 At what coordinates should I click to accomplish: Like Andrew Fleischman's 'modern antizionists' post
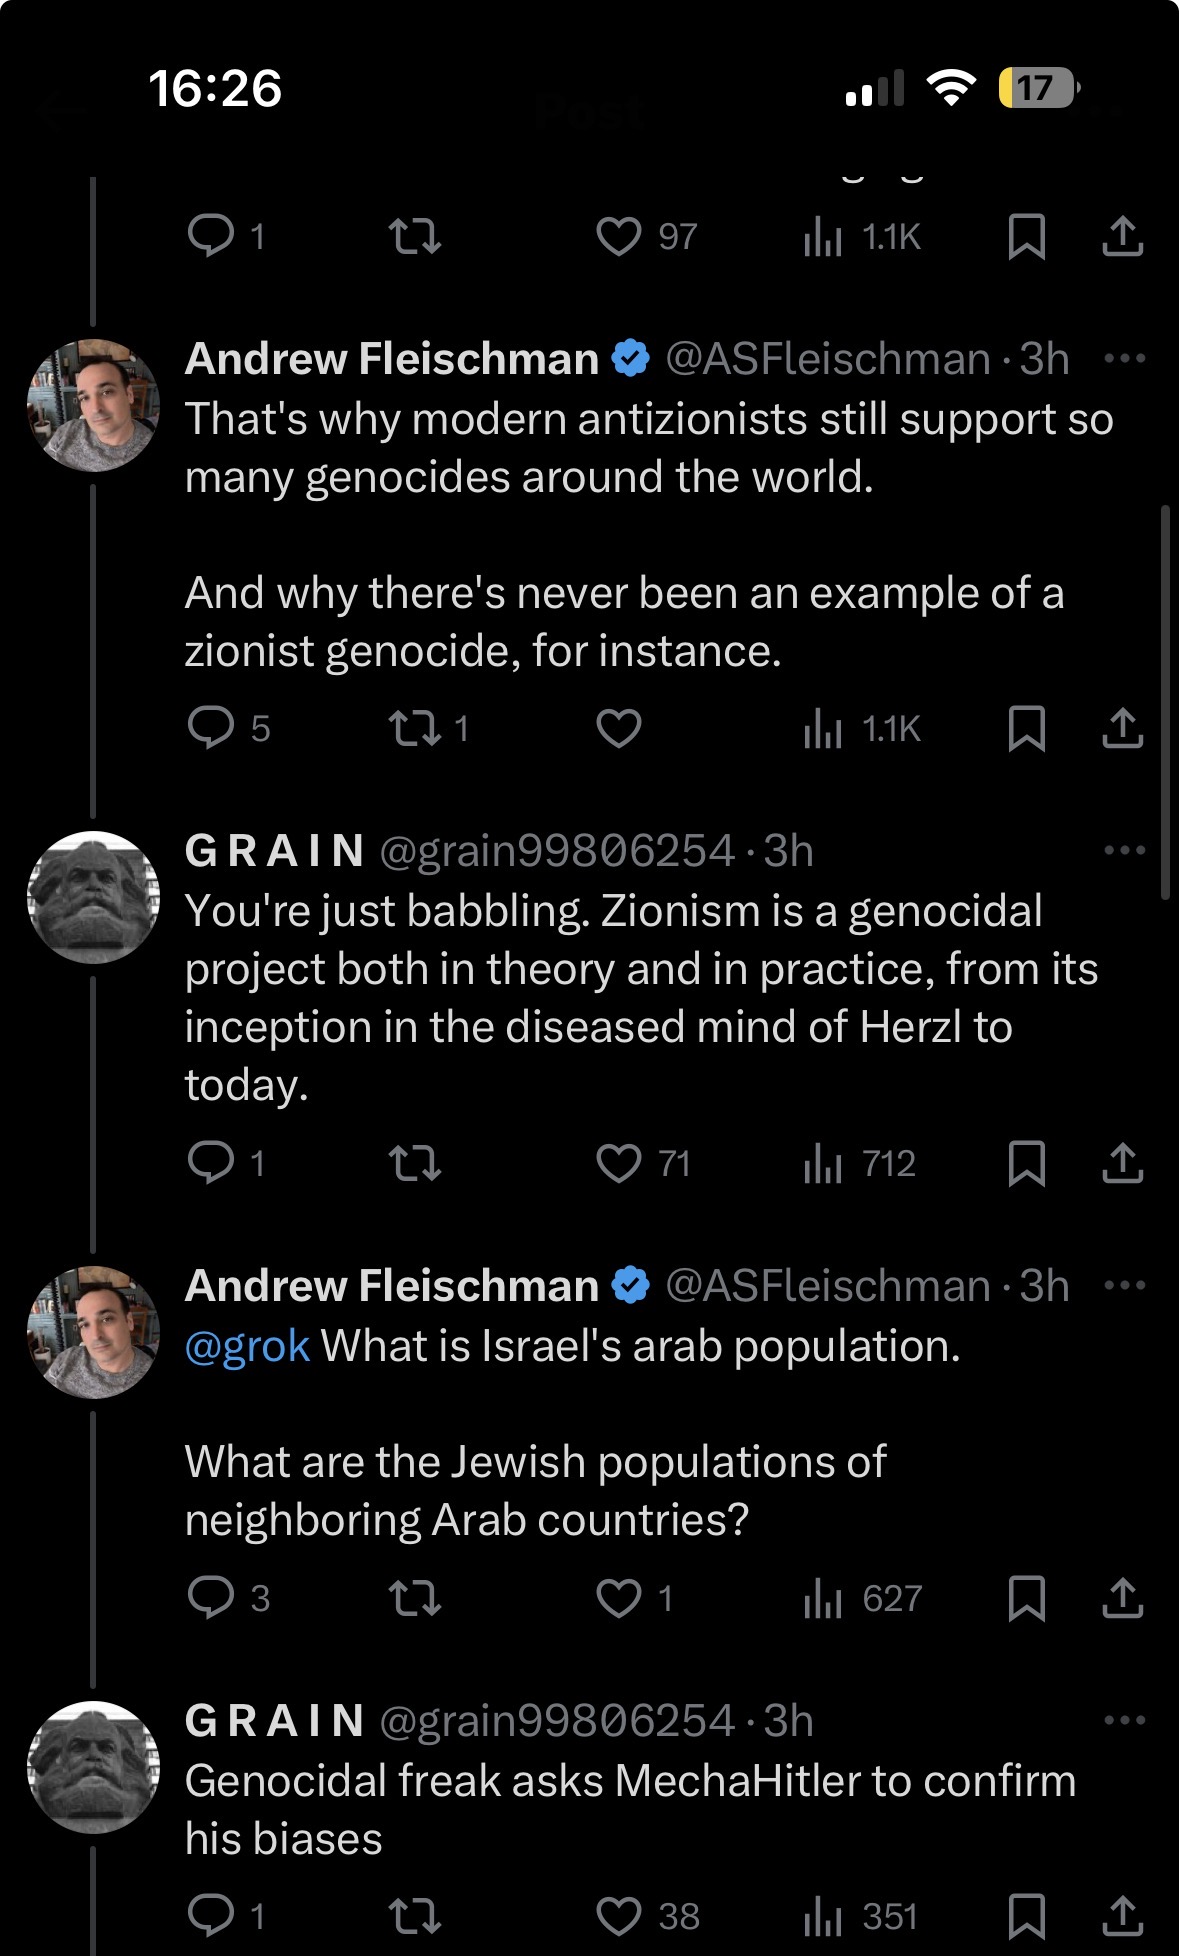(619, 728)
